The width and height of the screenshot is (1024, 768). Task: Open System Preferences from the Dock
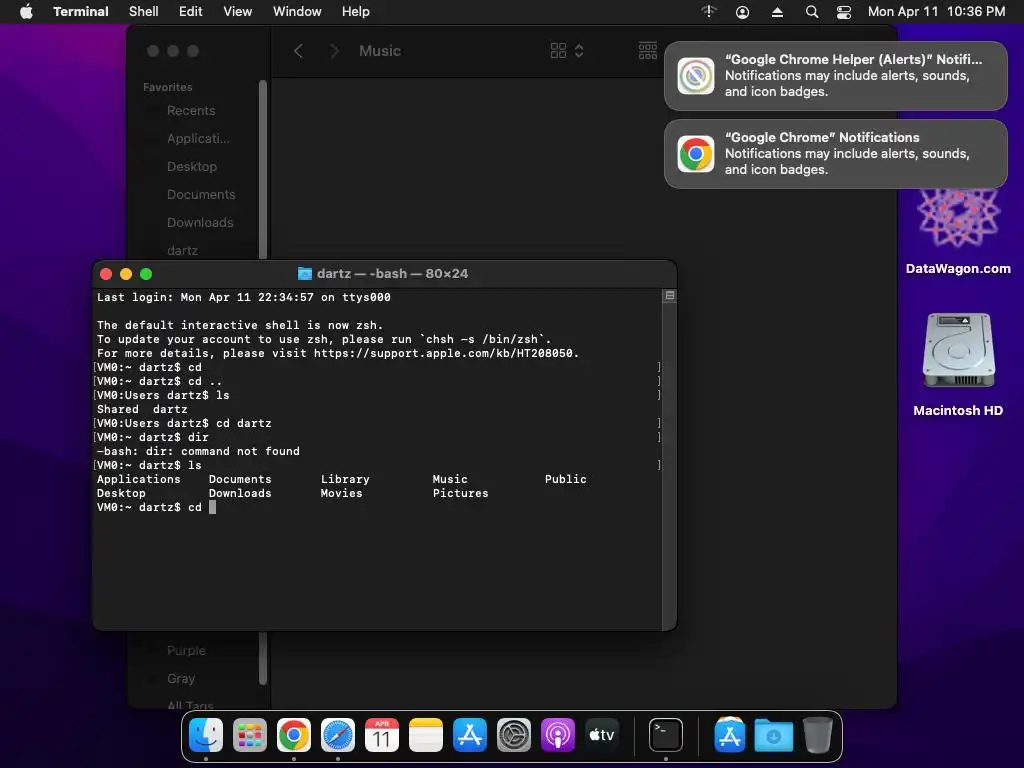[x=514, y=735]
